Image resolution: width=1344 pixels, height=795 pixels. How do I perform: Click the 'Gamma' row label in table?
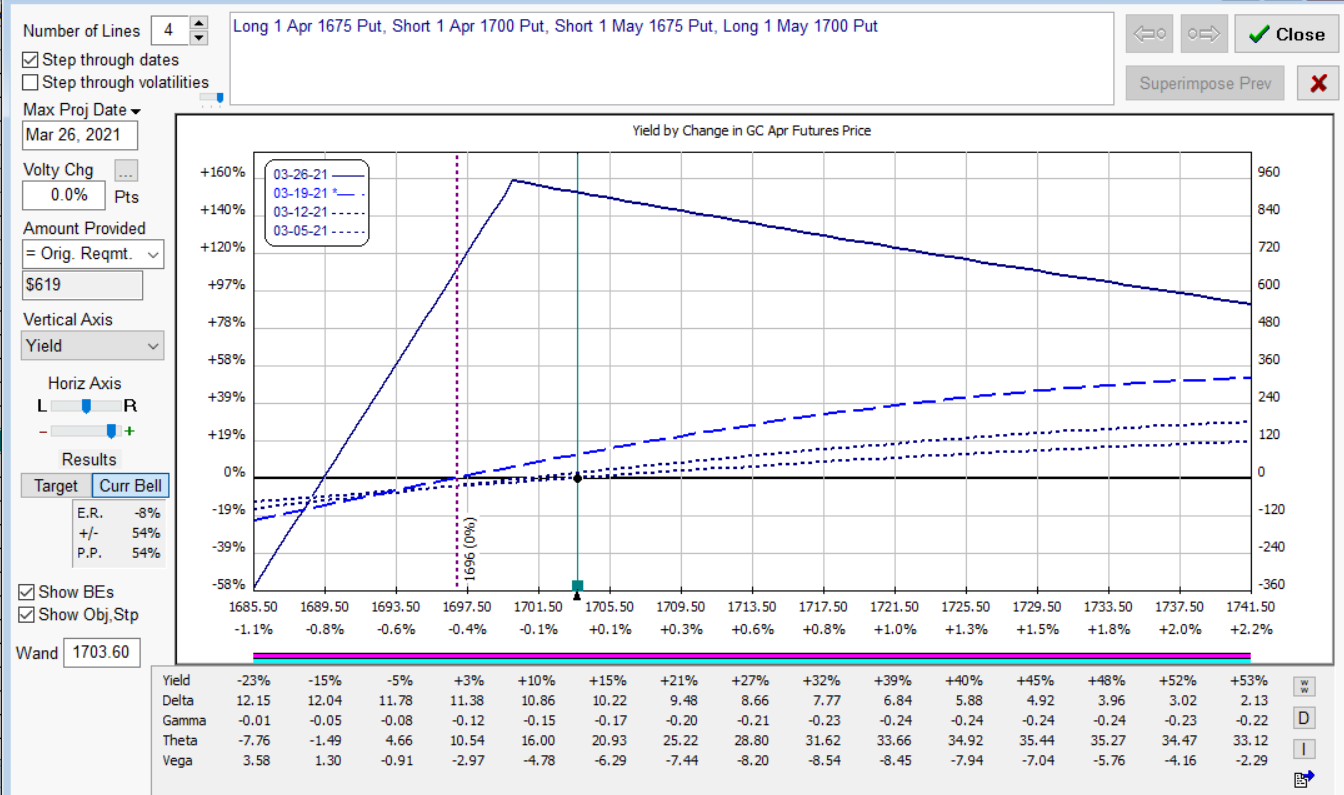click(184, 720)
